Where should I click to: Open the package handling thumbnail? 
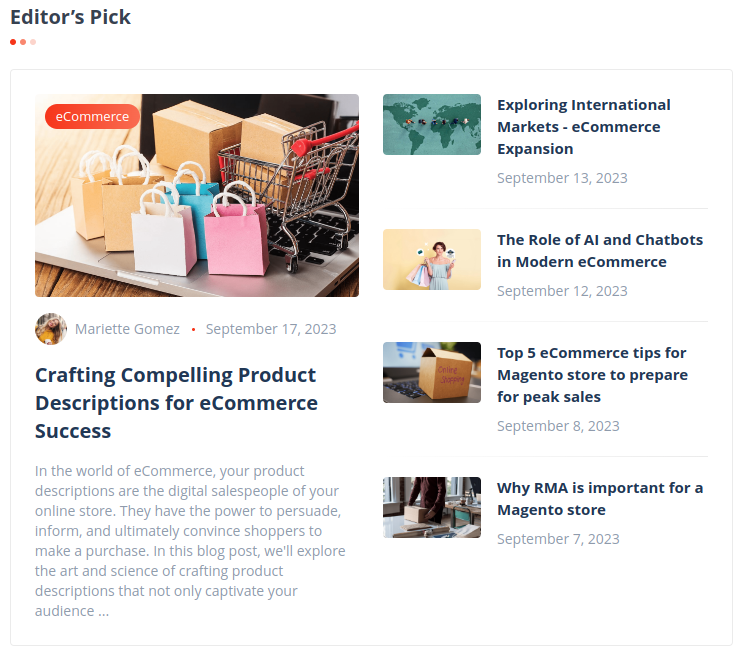(x=432, y=507)
